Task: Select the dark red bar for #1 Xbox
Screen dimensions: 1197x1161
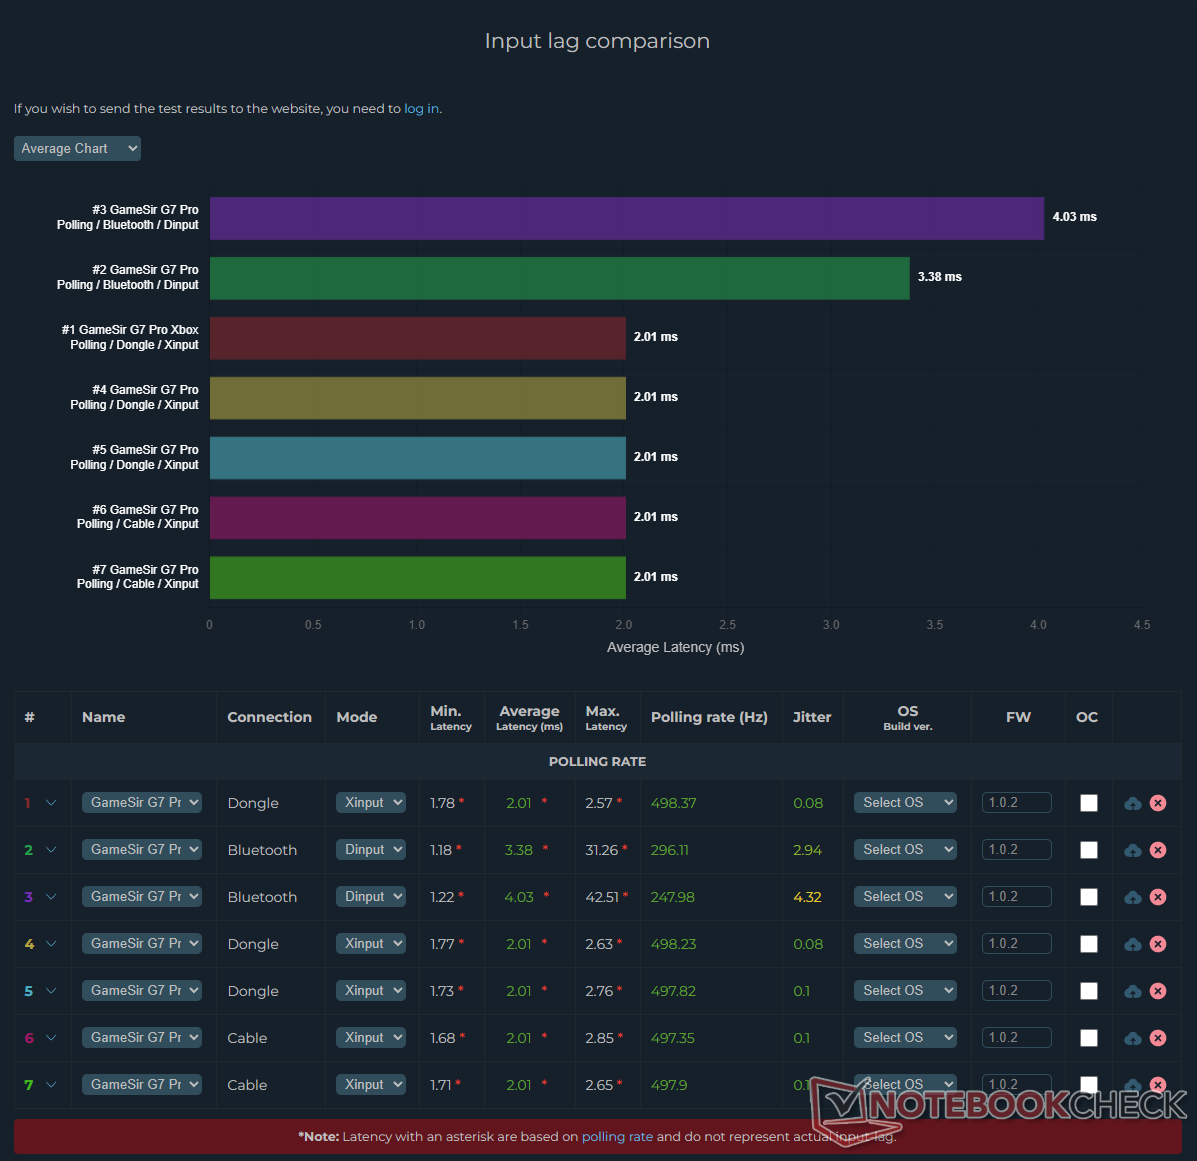Action: coord(418,338)
